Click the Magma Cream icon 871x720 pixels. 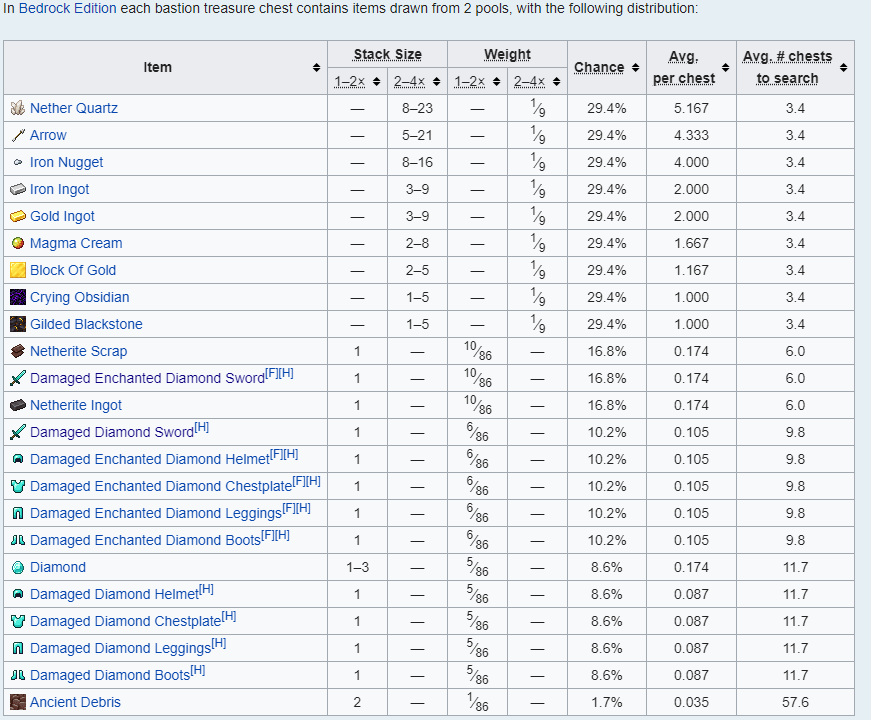coord(17,243)
